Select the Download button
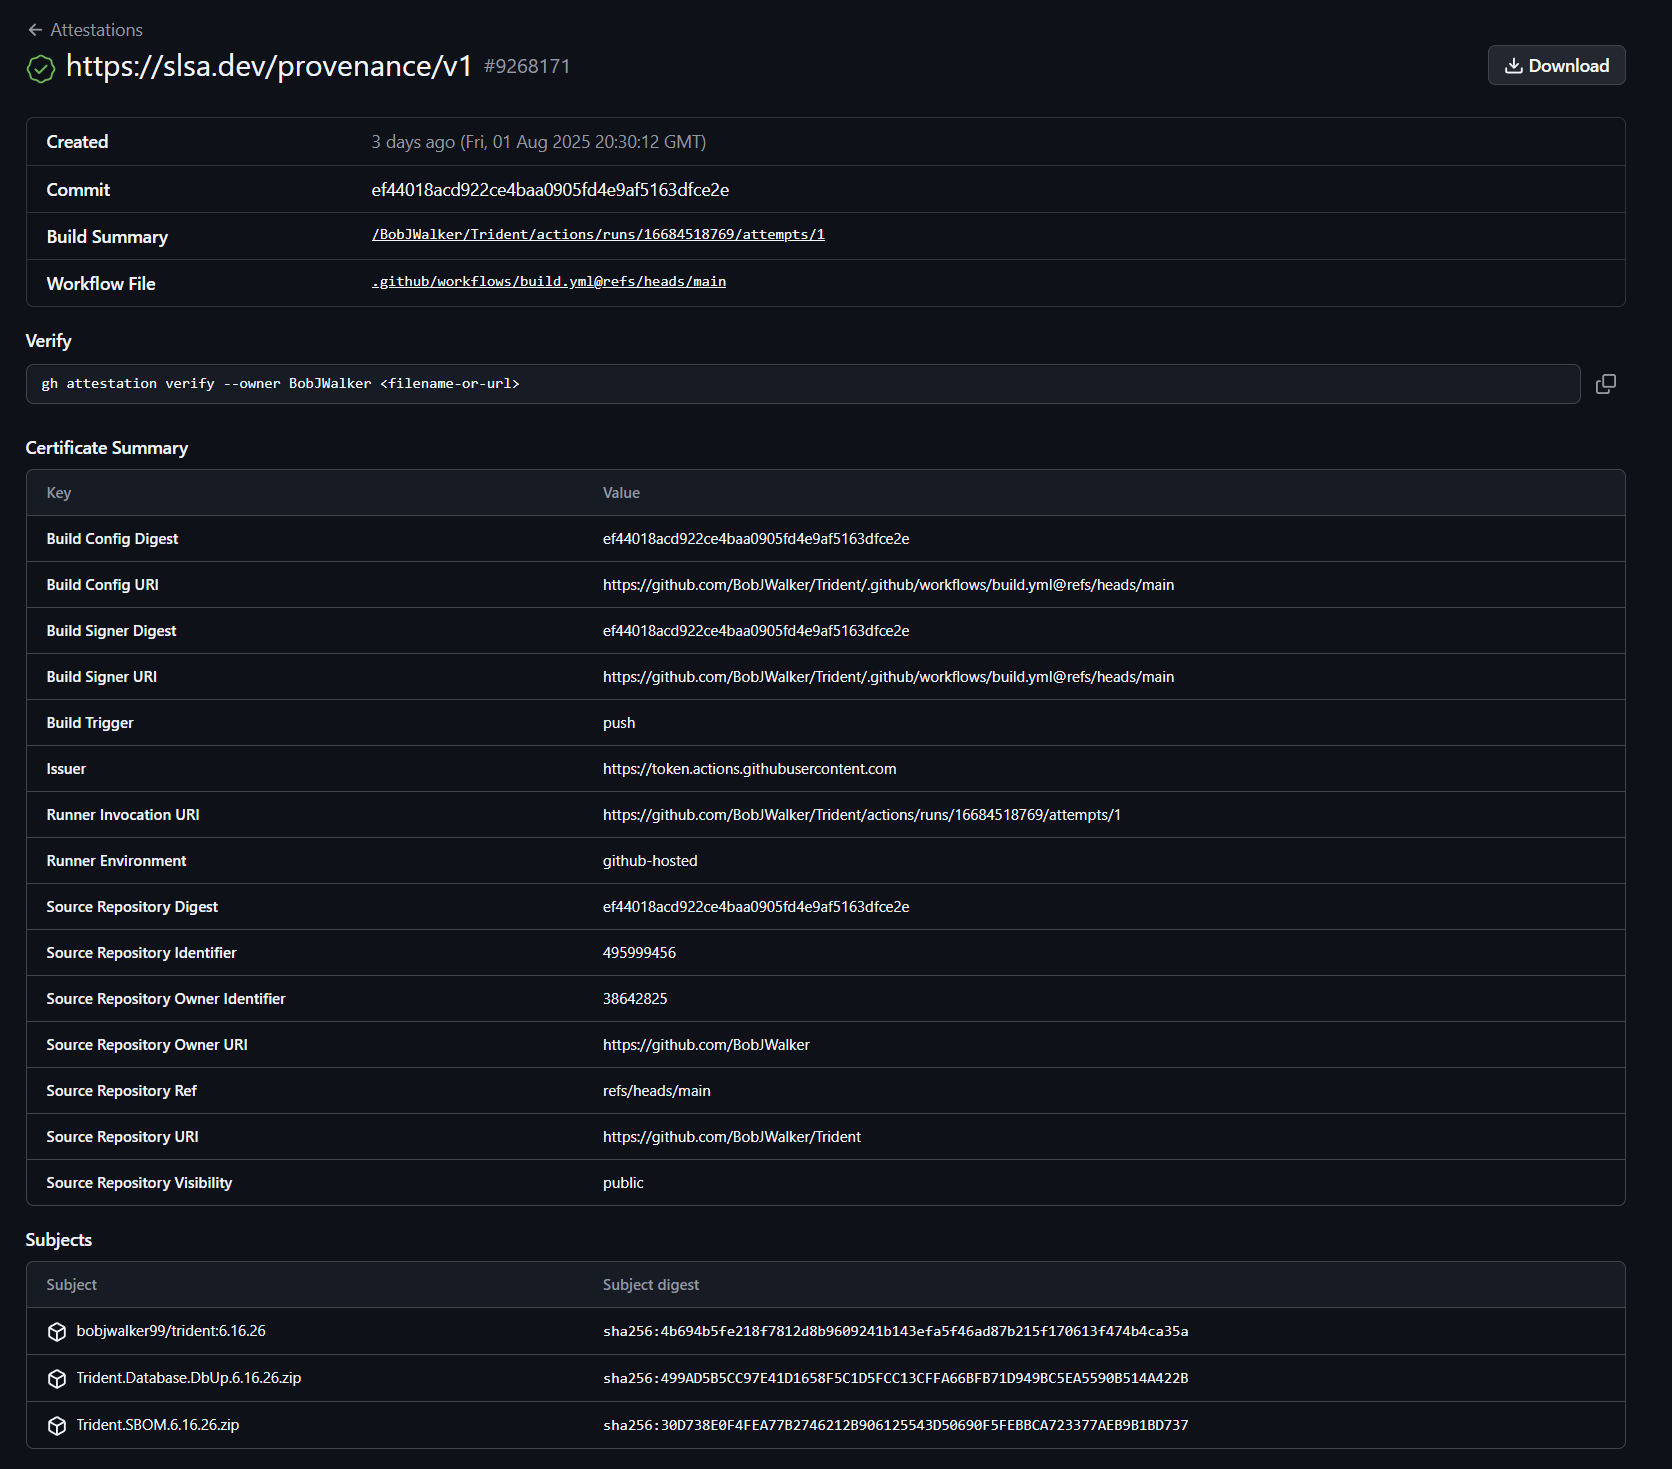Screen dimensions: 1672x1469 tap(1556, 65)
